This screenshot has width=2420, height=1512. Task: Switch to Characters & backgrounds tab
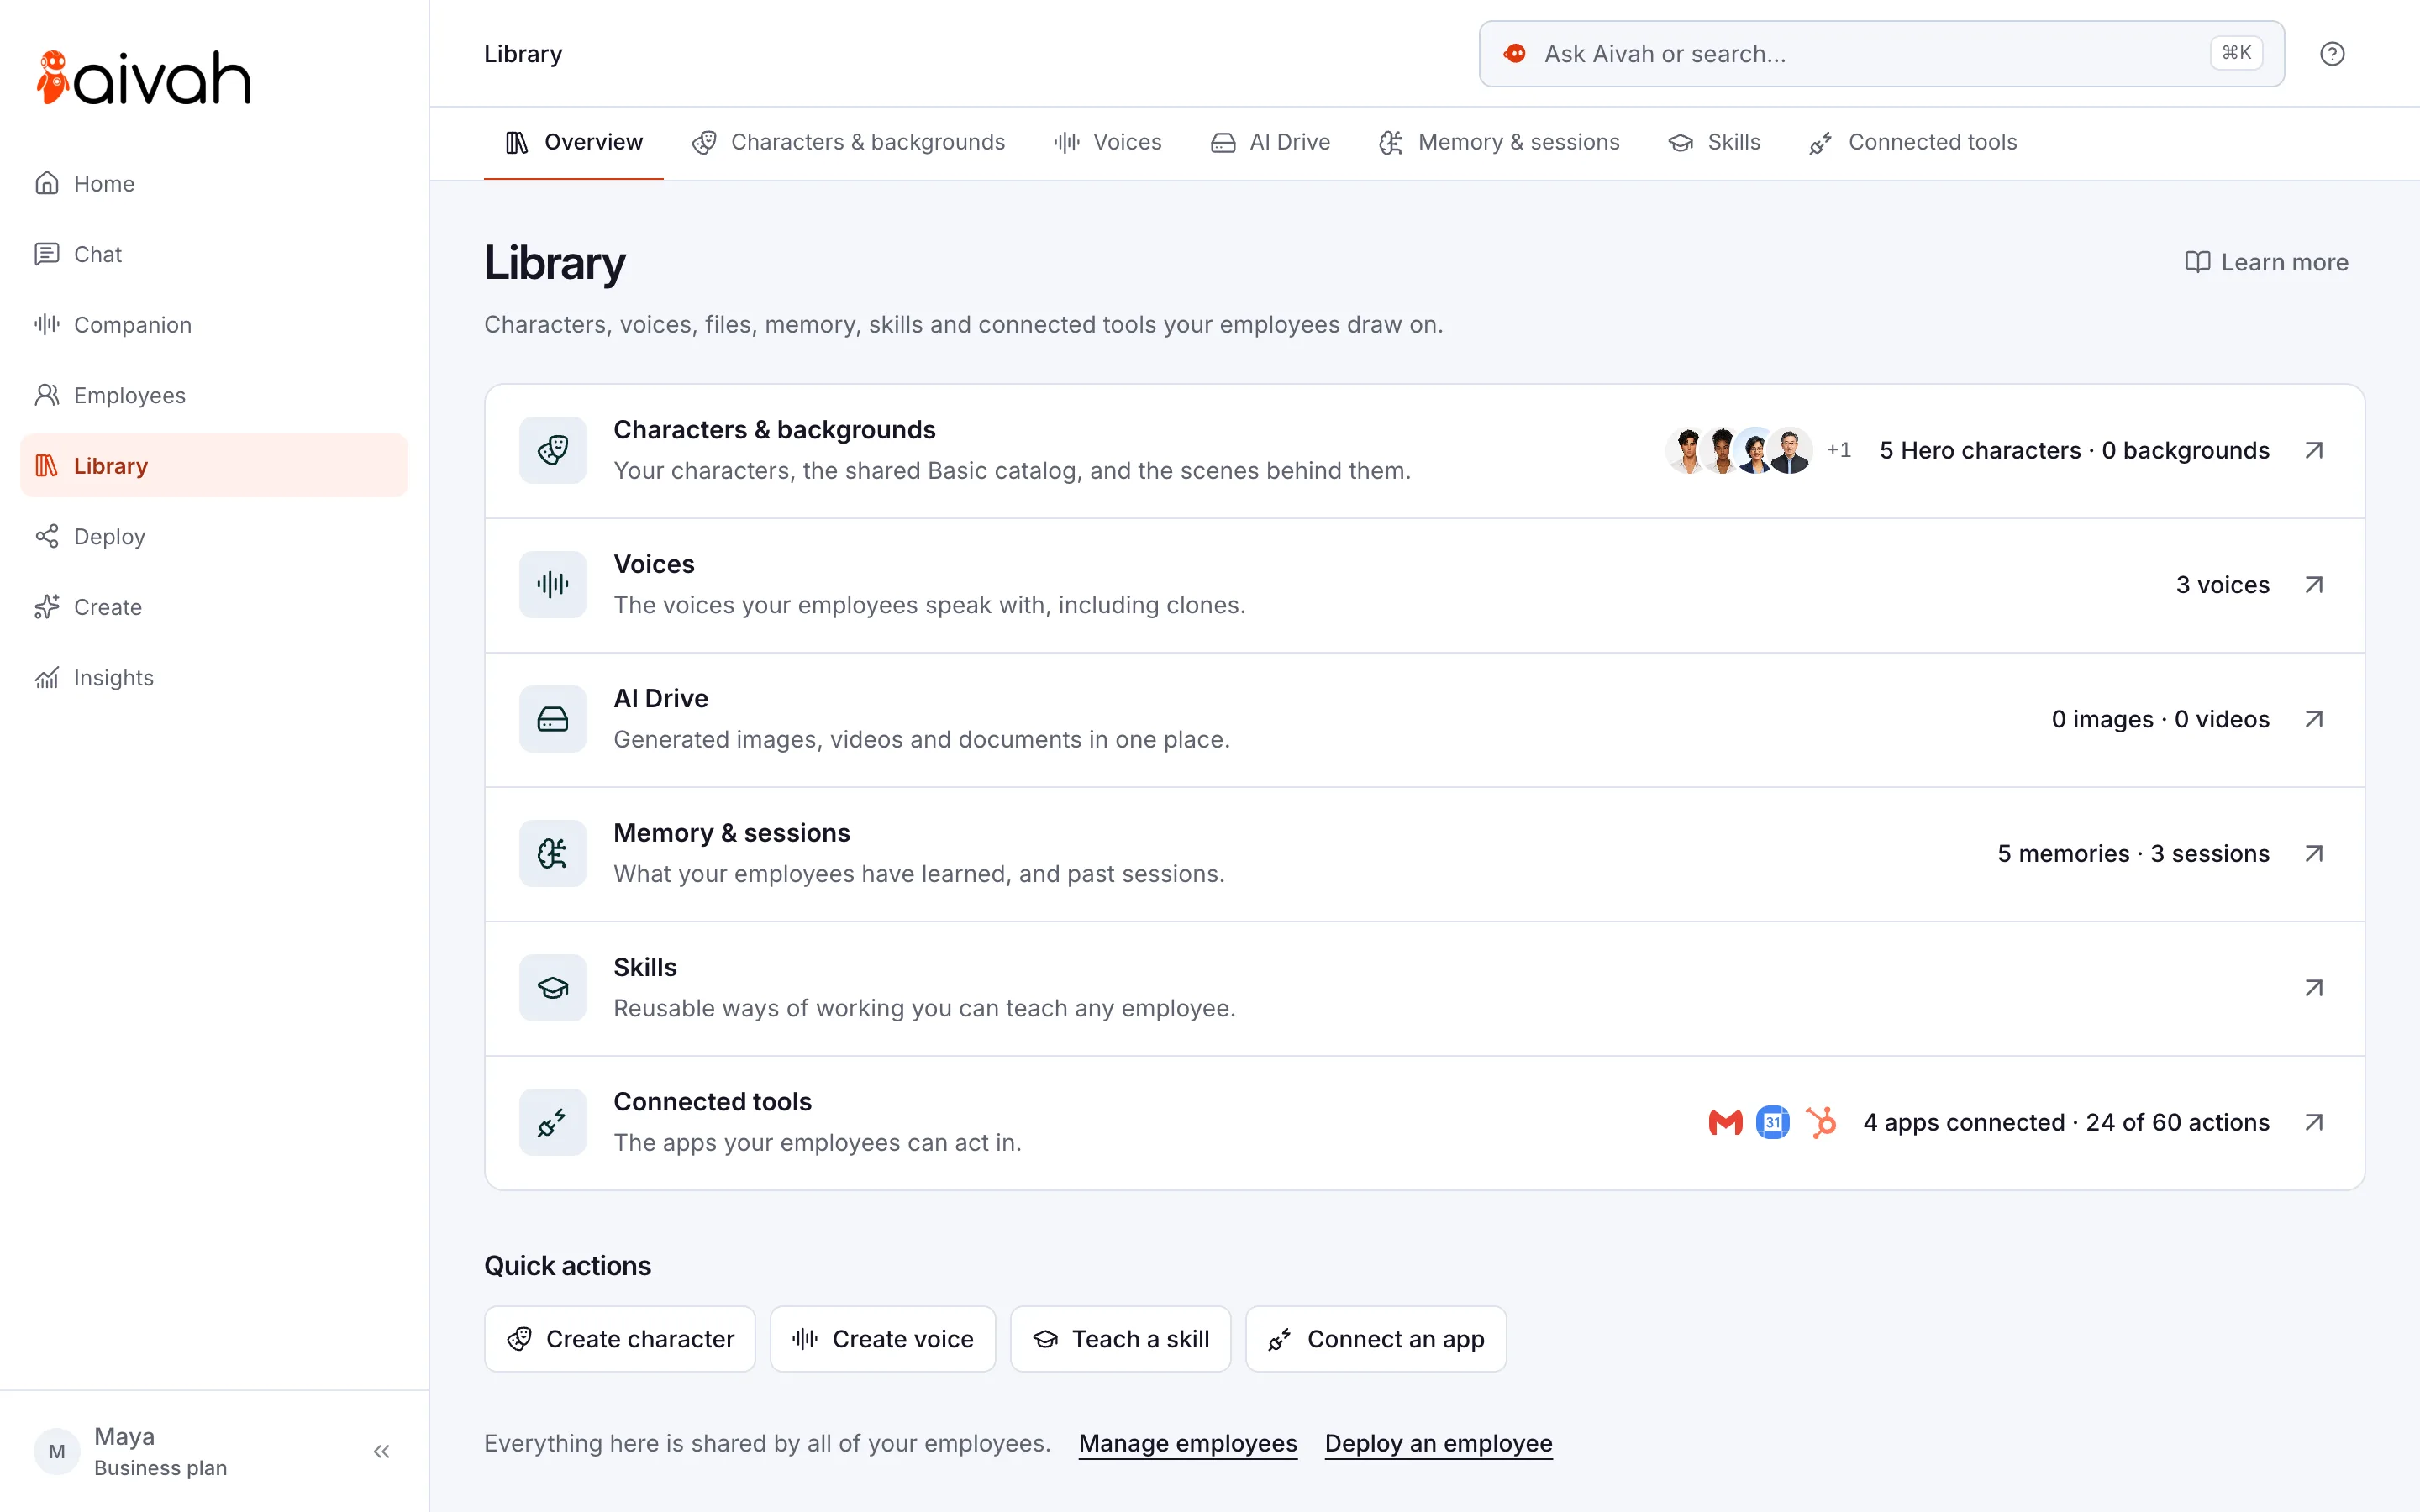[x=848, y=143]
